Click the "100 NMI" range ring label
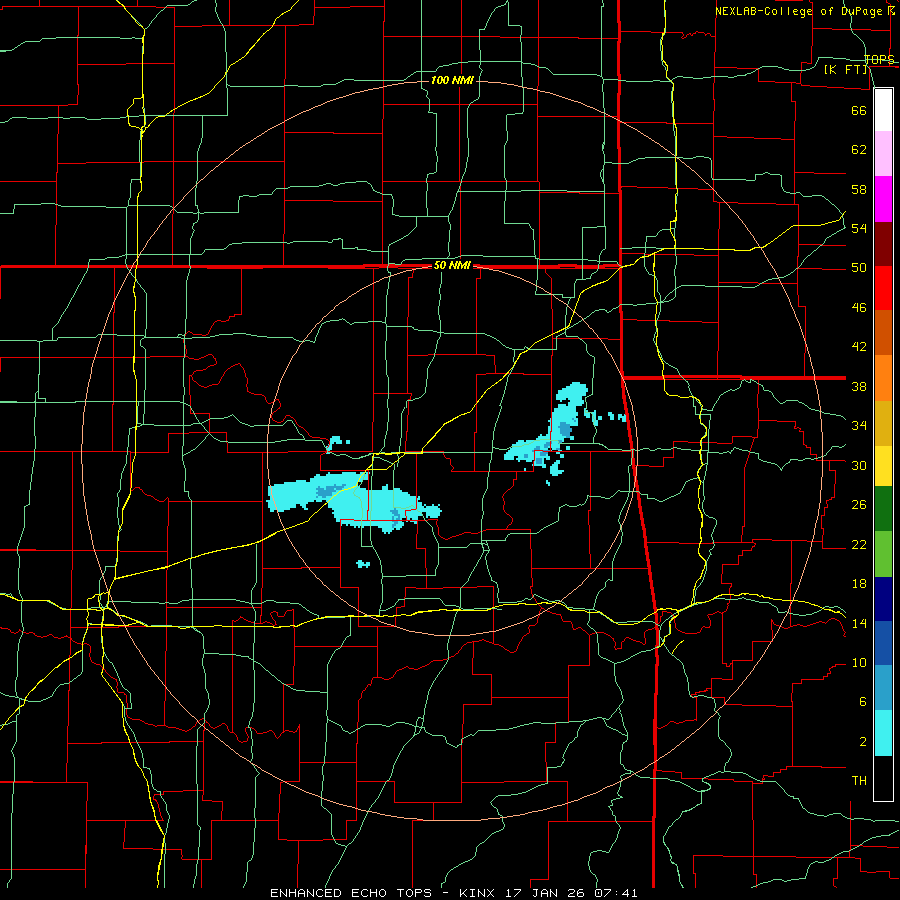The width and height of the screenshot is (900, 900). (x=452, y=80)
